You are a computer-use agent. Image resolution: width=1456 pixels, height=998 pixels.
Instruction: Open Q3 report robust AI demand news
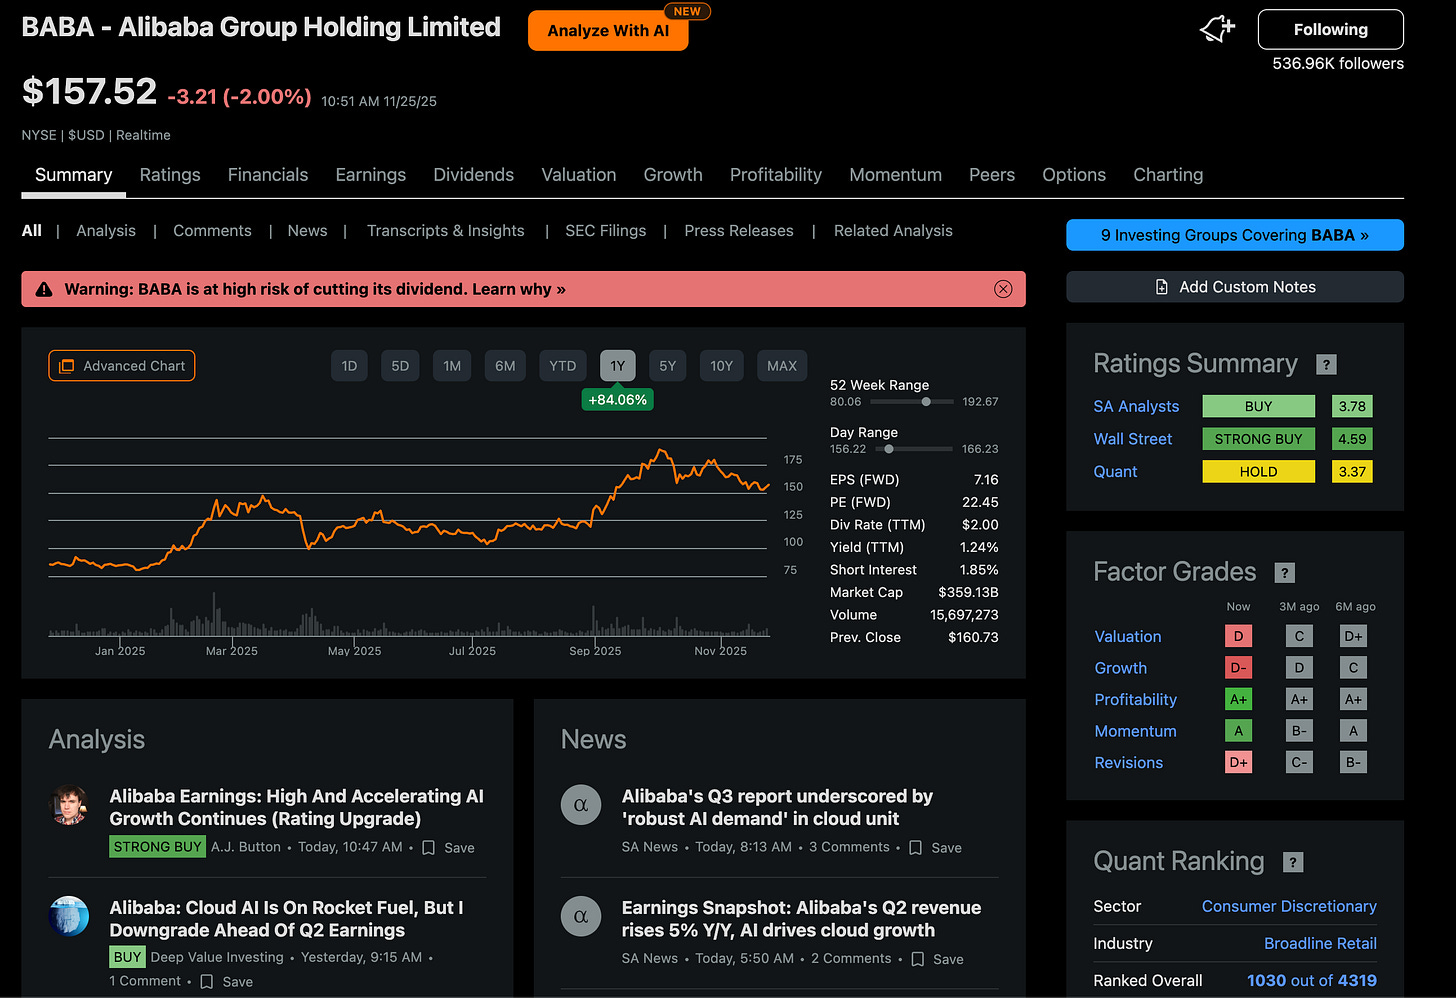tap(777, 808)
